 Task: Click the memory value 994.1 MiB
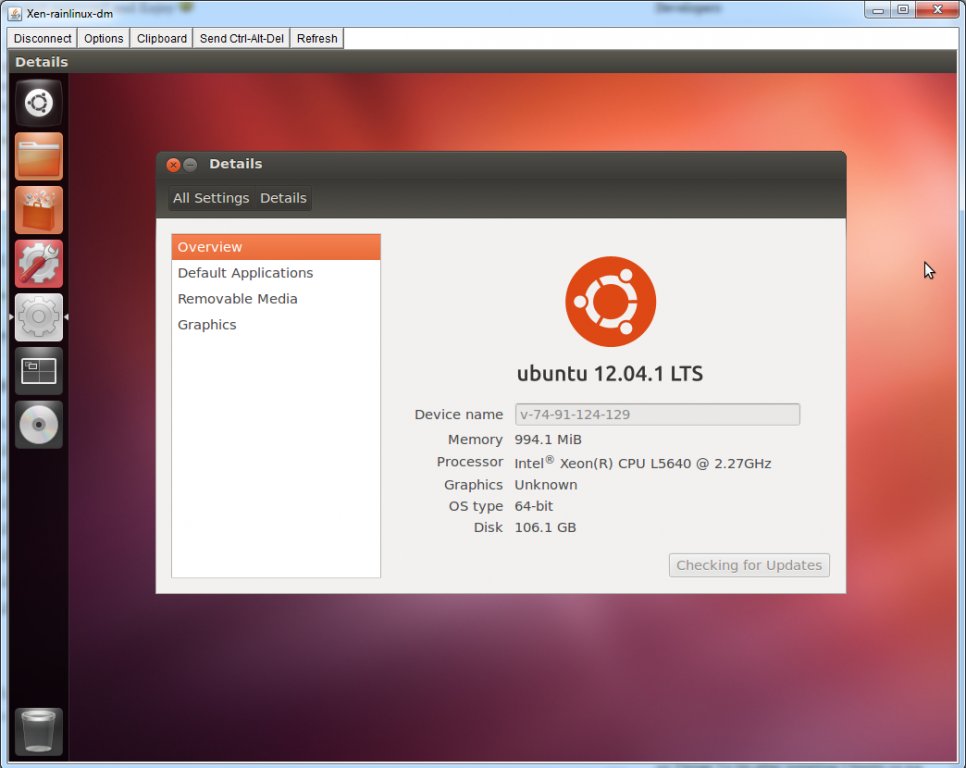[x=548, y=440]
